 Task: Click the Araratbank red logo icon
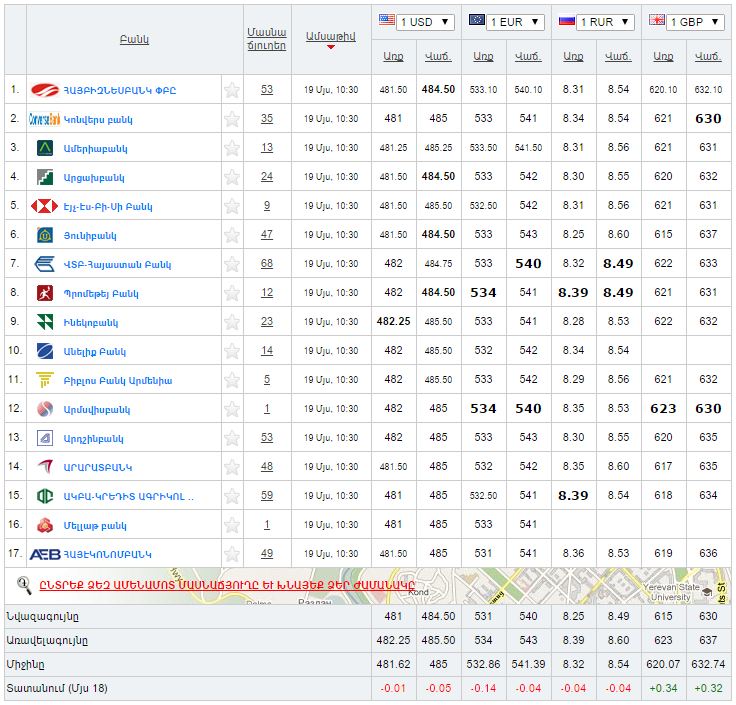45,467
